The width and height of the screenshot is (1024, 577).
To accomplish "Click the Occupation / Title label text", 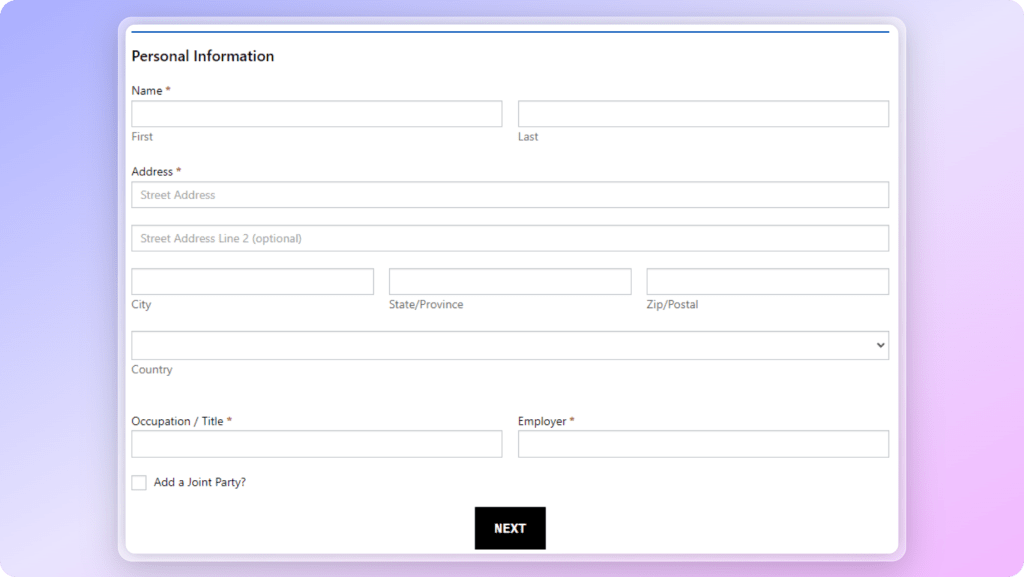I will coord(177,421).
